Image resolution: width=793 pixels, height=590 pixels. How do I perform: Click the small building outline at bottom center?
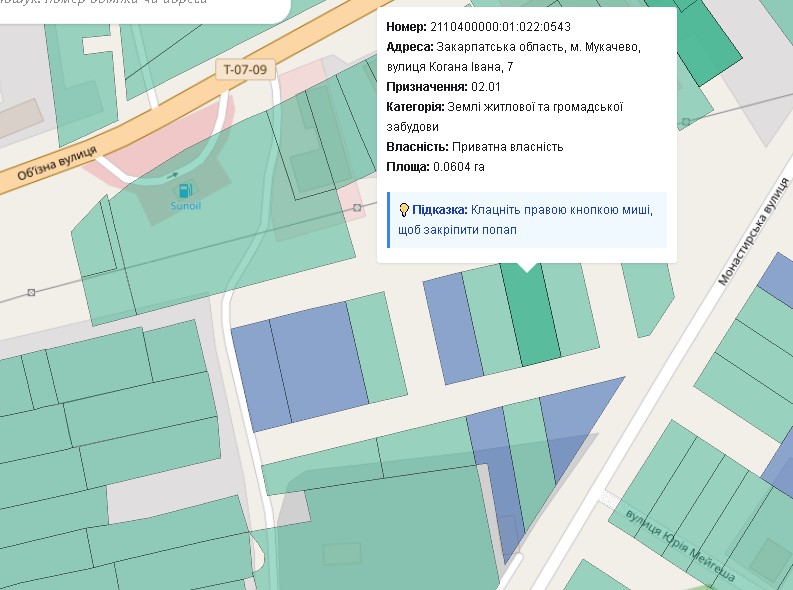coord(341,553)
